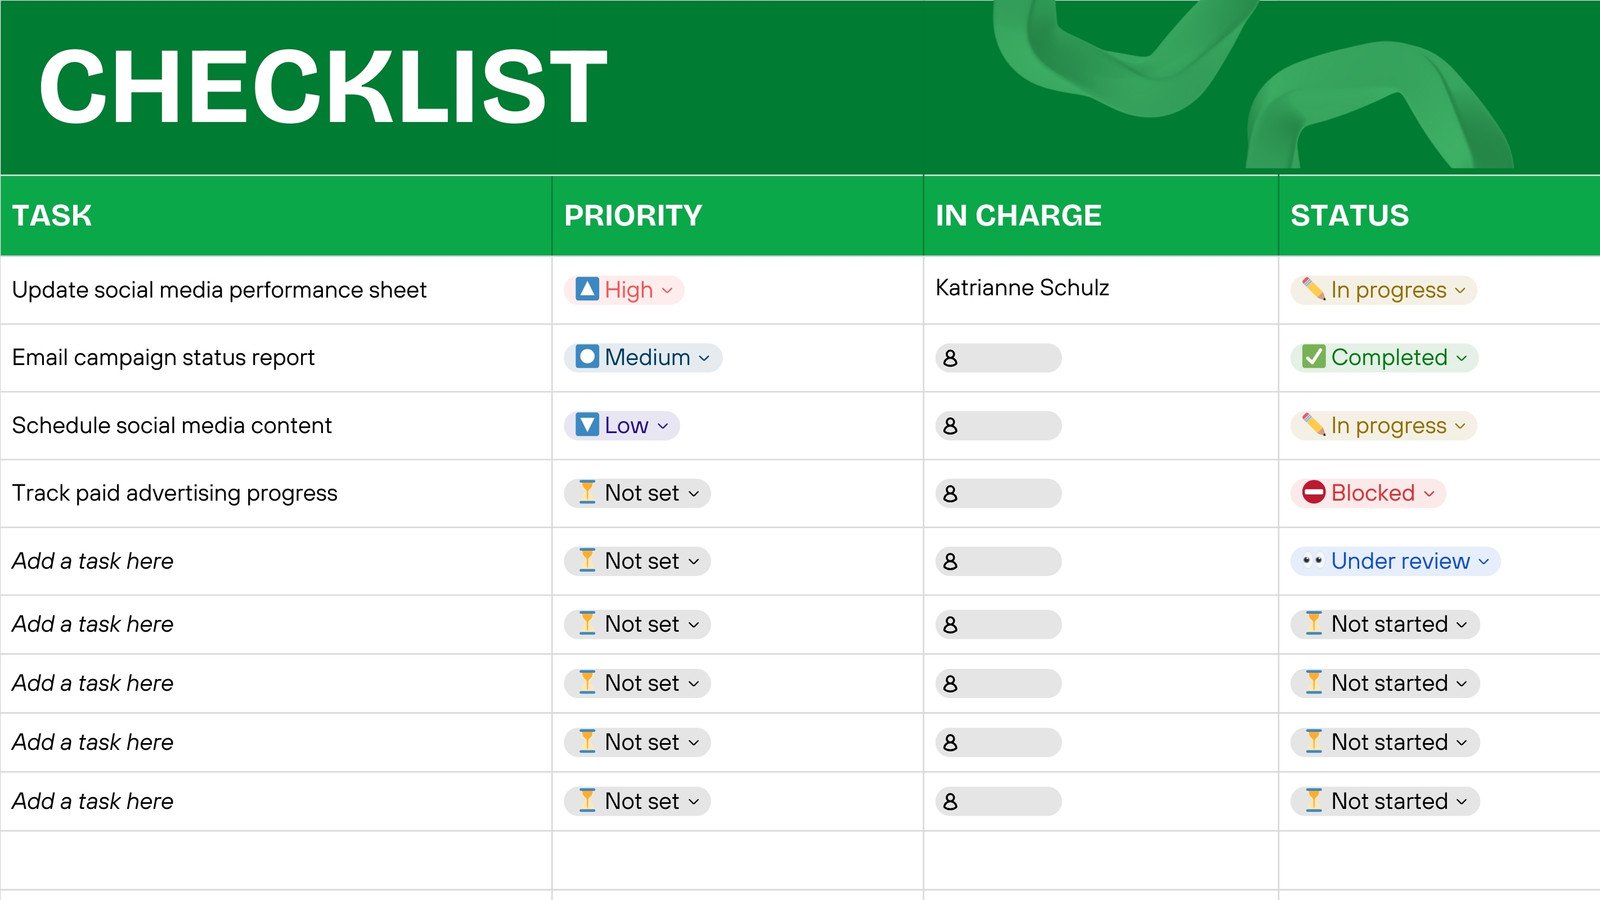This screenshot has height=900, width=1600.
Task: Toggle In progress status for social media content
Action: [1382, 425]
